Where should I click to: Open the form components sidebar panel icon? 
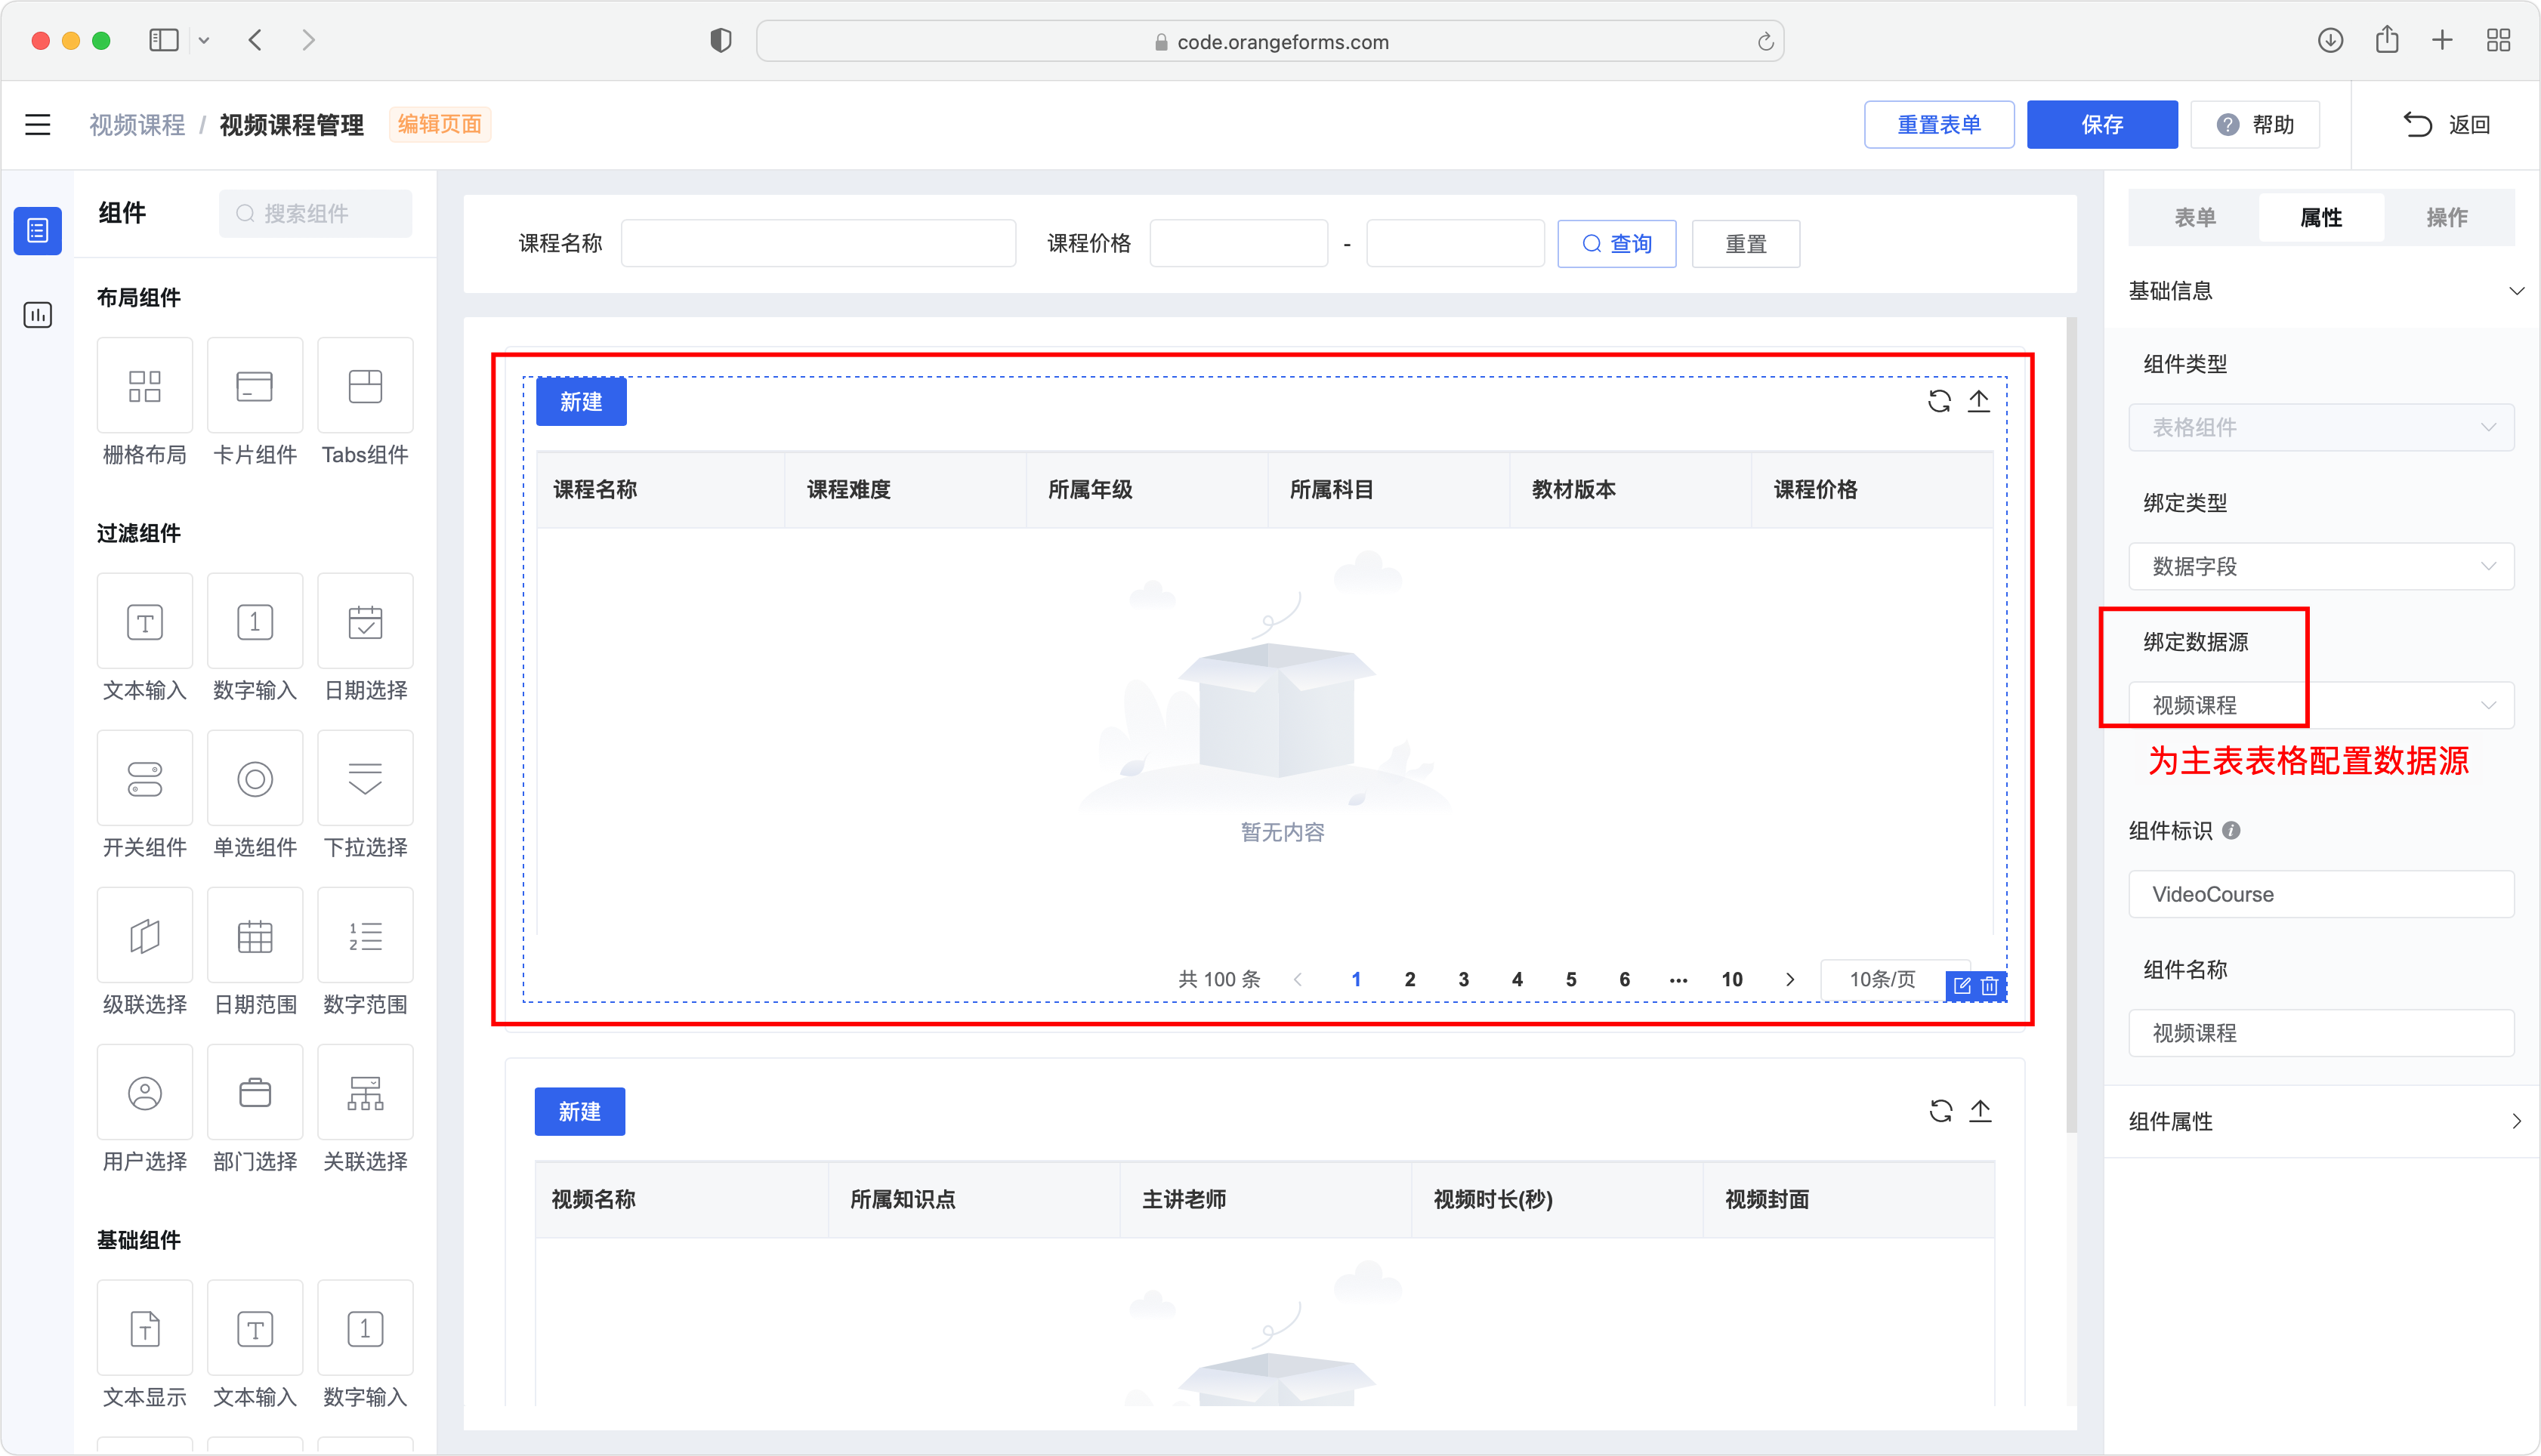click(x=38, y=231)
